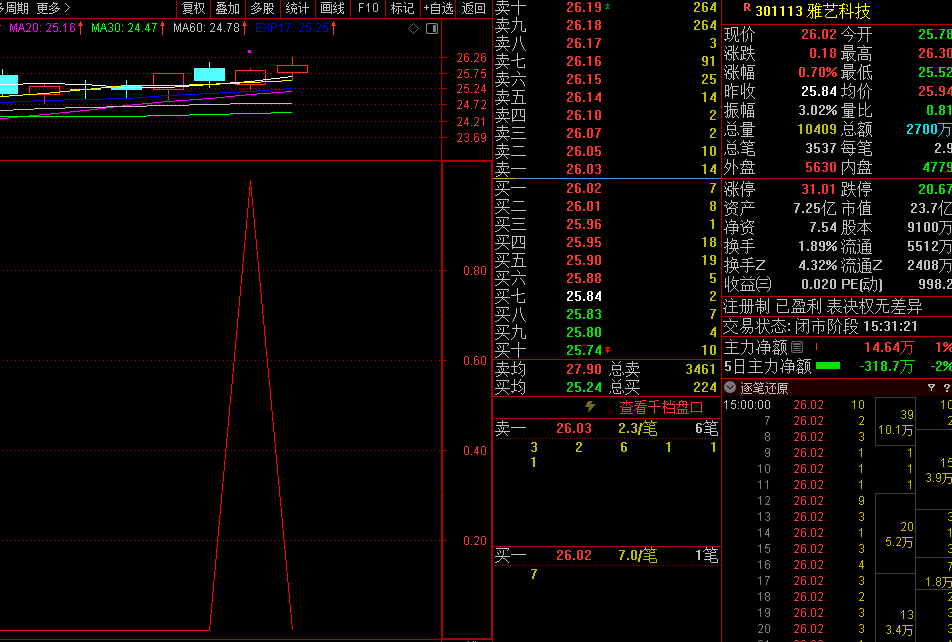The height and width of the screenshot is (642, 952).
Task: Open the 叠加 overlay menu
Action: [227, 8]
